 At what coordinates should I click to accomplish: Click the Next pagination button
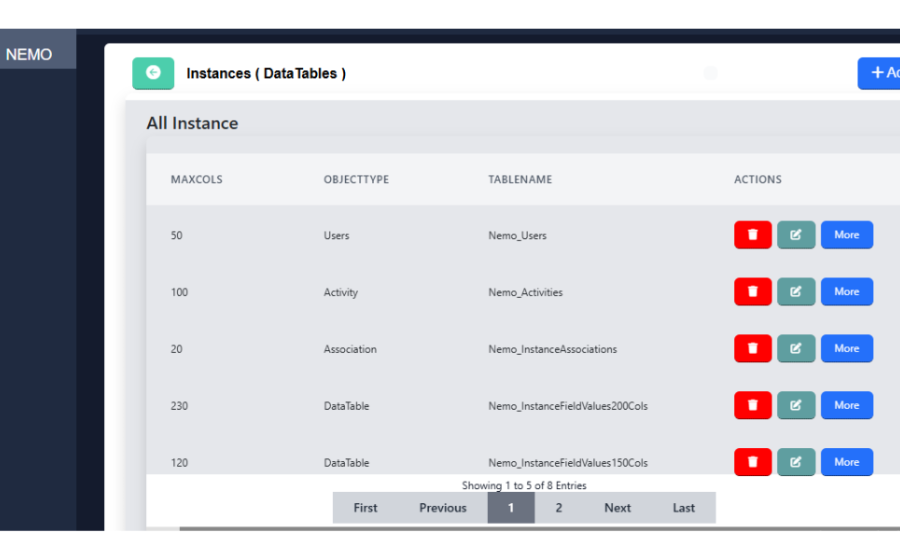[x=617, y=508]
